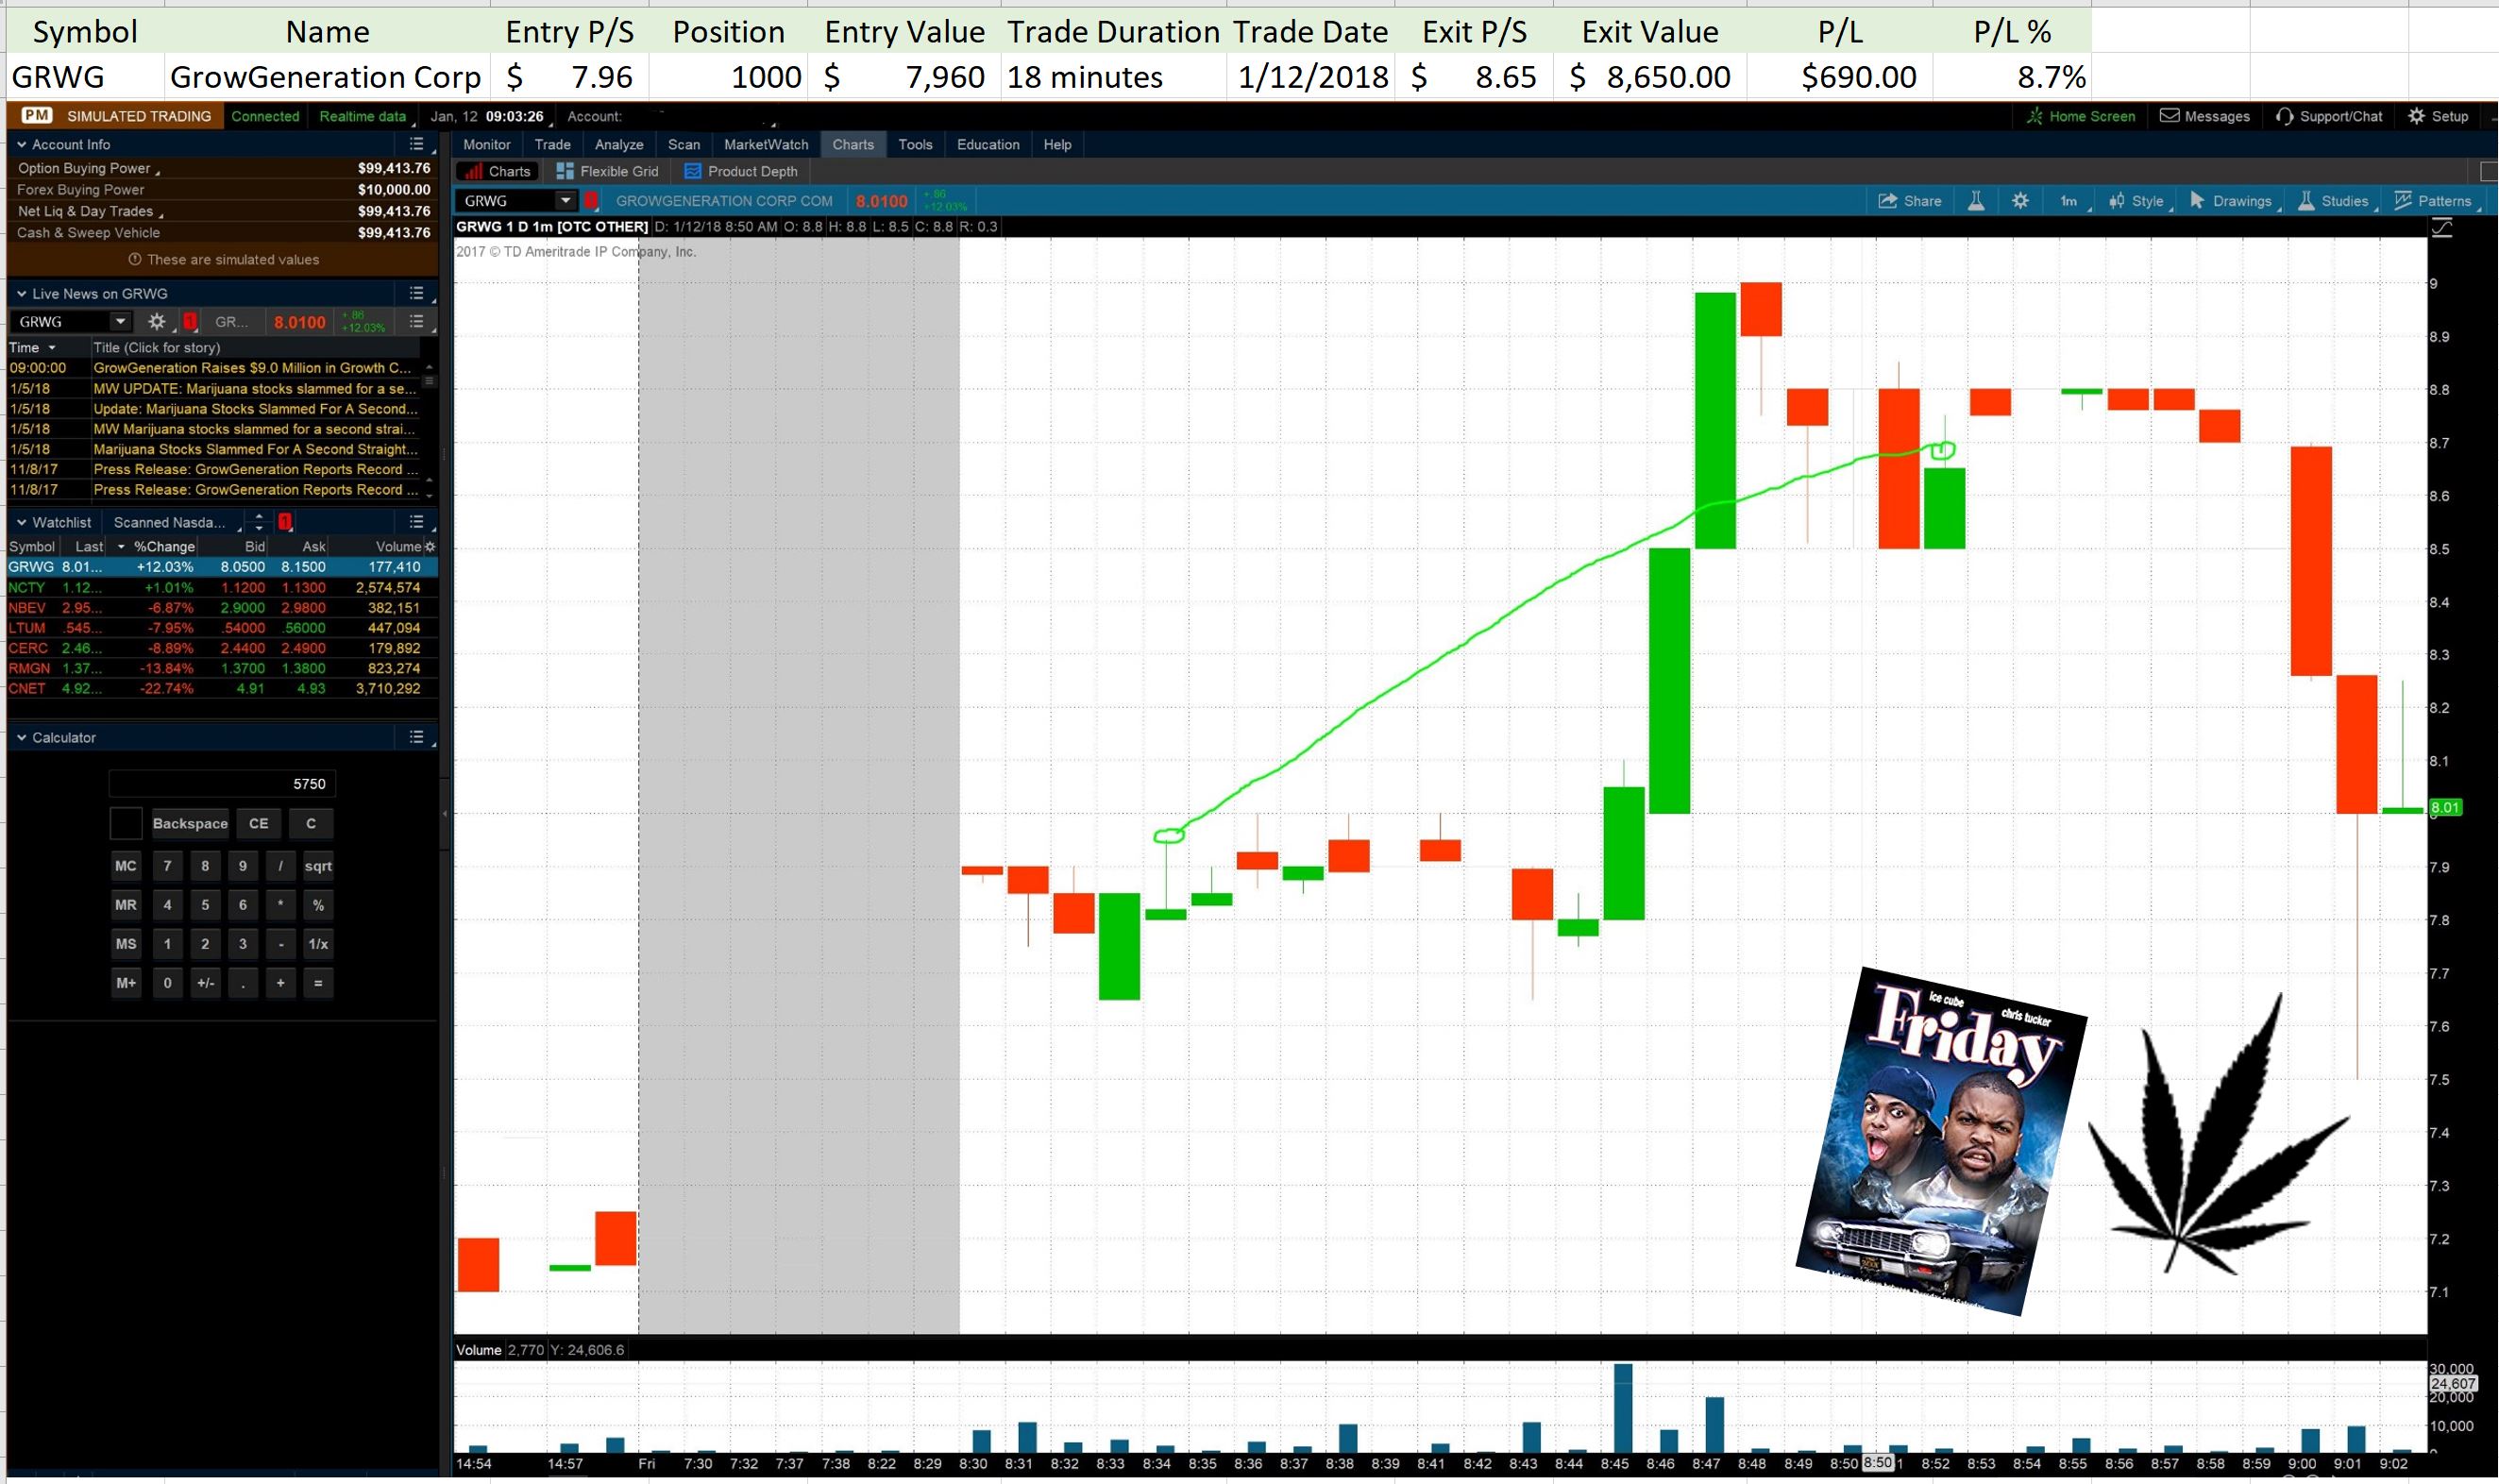Image resolution: width=2499 pixels, height=1484 pixels.
Task: Click the red link indicator beside Watchlist
Action: coord(285,522)
